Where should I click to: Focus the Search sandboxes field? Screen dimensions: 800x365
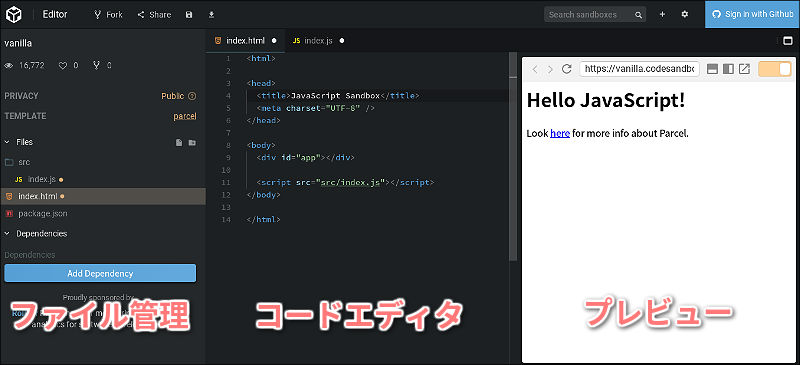tap(595, 15)
